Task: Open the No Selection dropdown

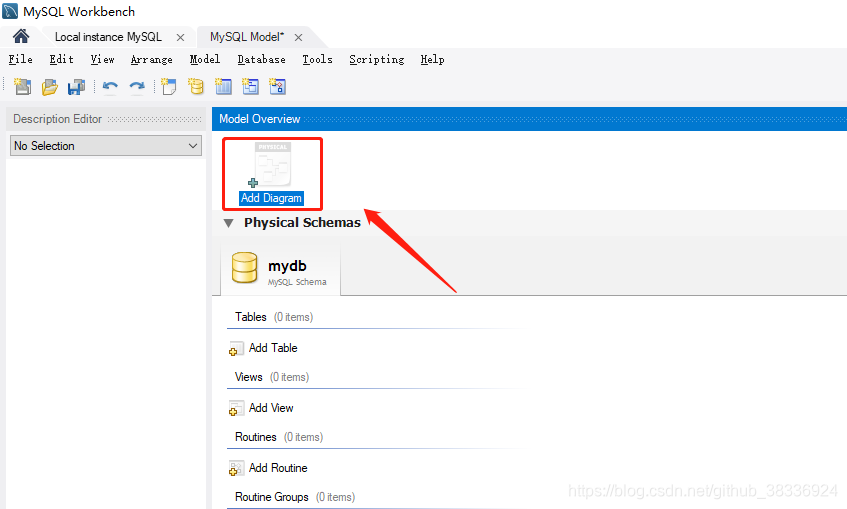Action: [x=106, y=146]
